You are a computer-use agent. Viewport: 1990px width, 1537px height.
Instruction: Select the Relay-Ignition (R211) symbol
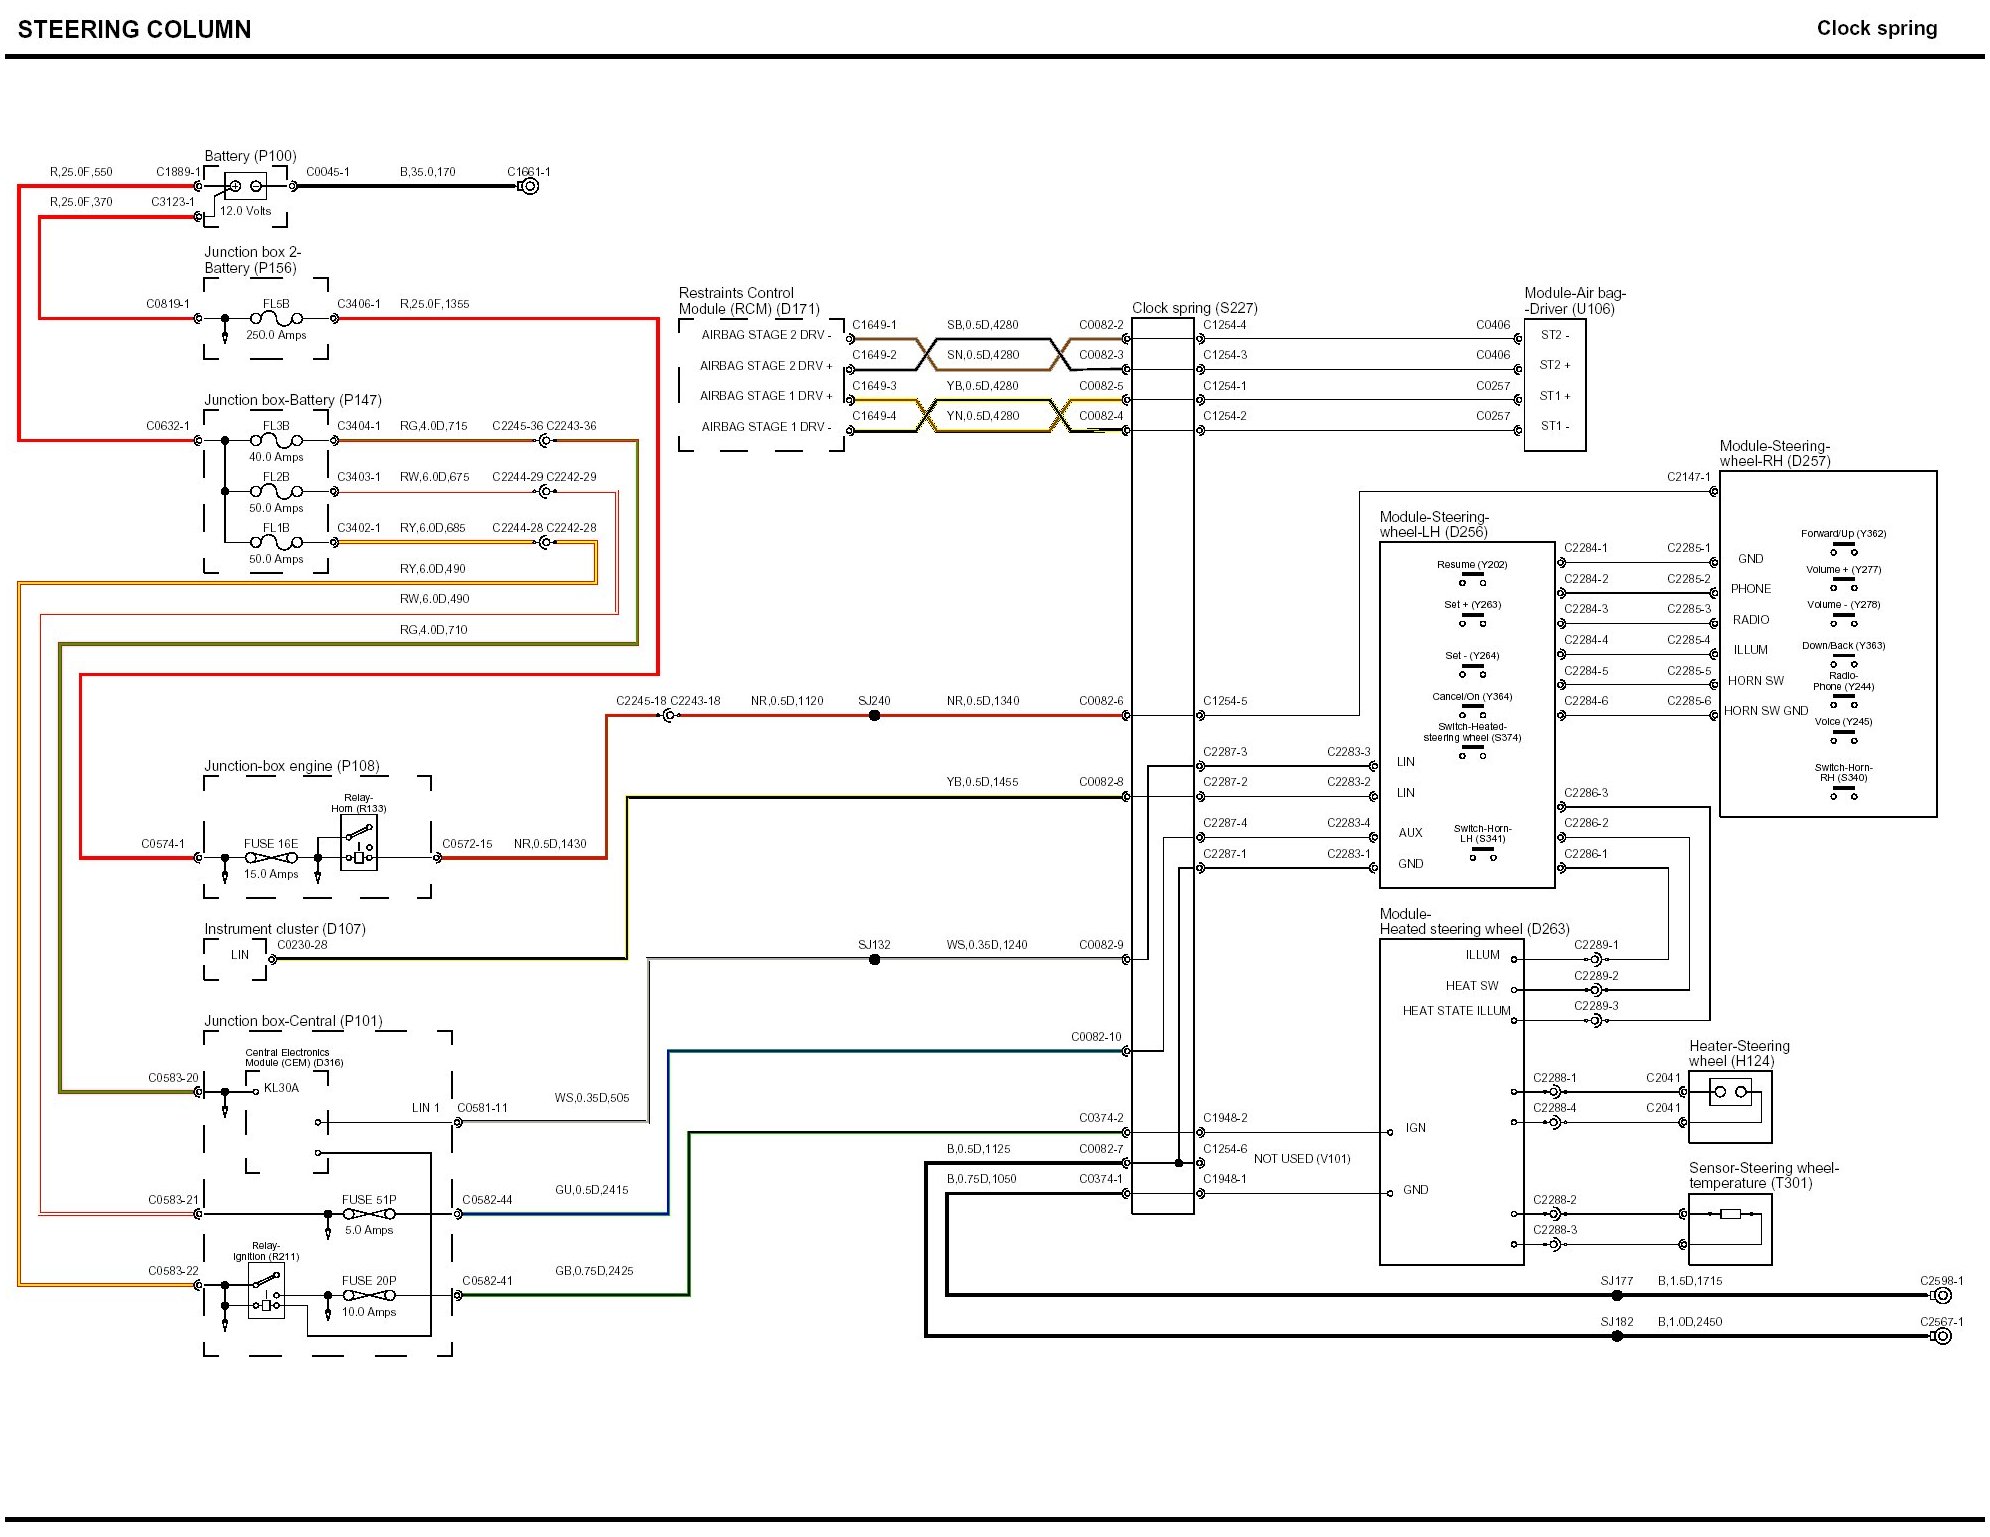click(x=266, y=1291)
